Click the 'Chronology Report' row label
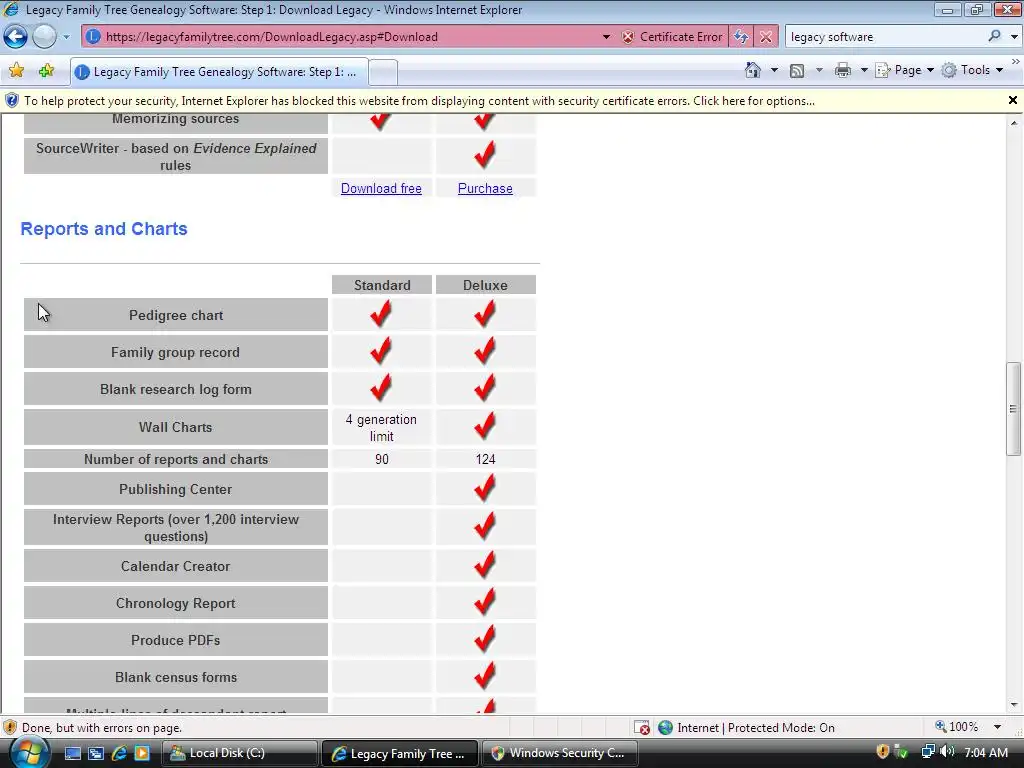1024x768 pixels. (x=176, y=603)
